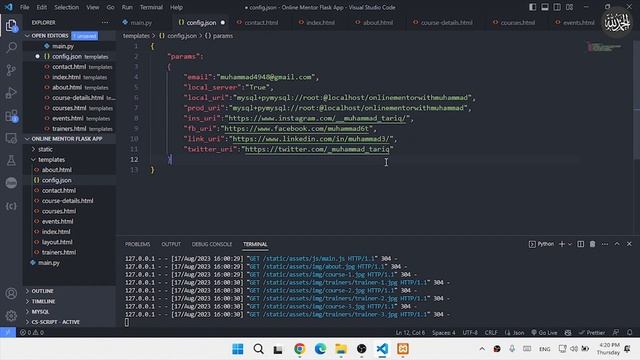Open the Accounts icon in activity bar
640x360 pixels.
click(x=11, y=293)
